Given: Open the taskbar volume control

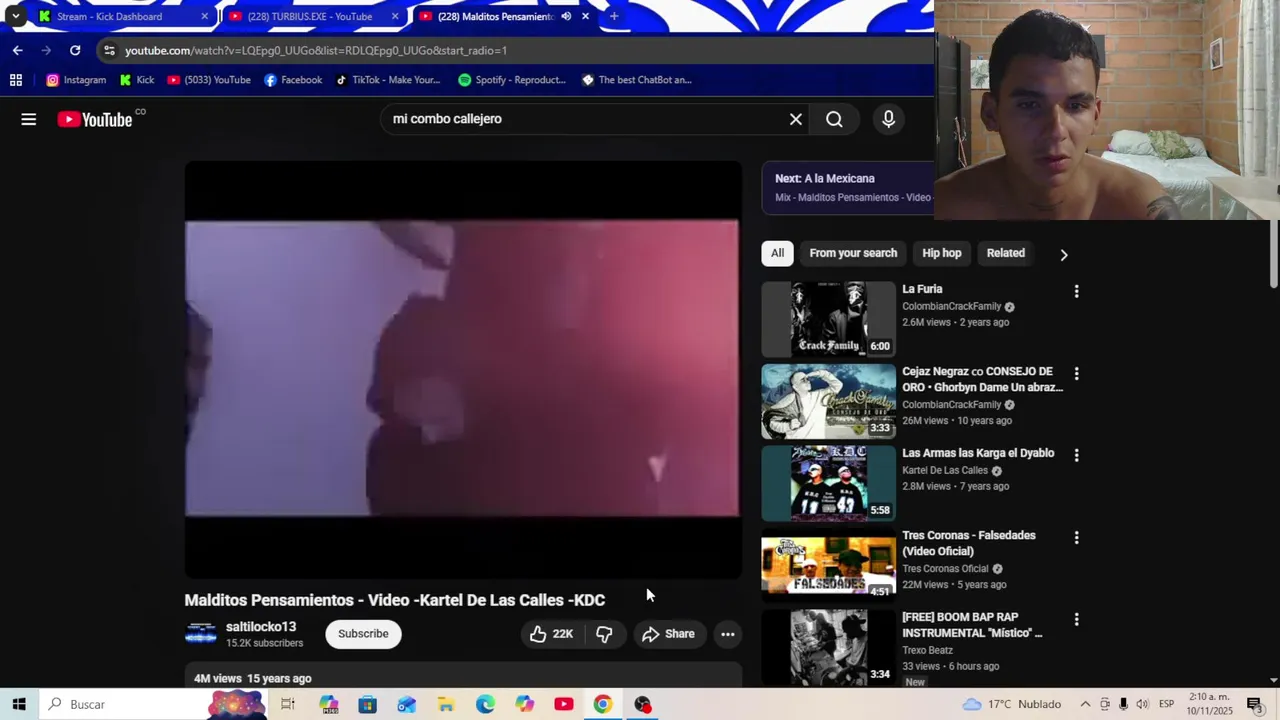Looking at the screenshot, I should (1142, 704).
